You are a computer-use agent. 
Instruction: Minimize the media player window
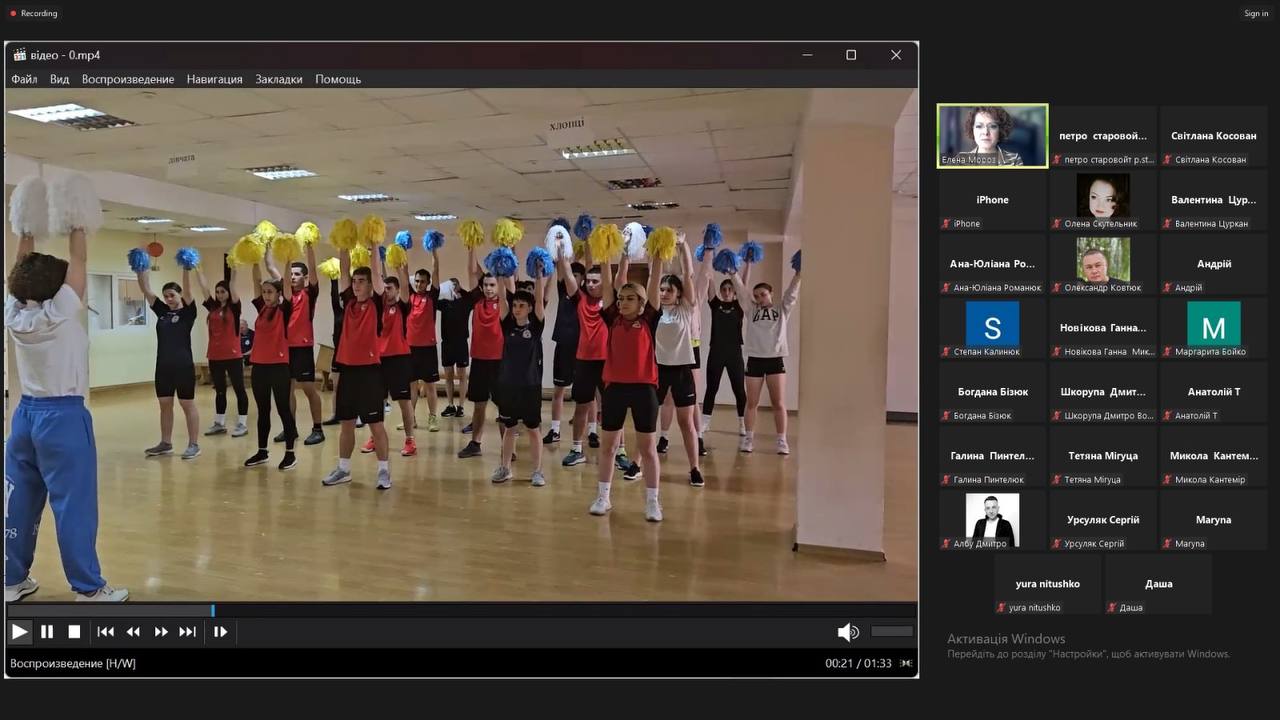tap(807, 55)
